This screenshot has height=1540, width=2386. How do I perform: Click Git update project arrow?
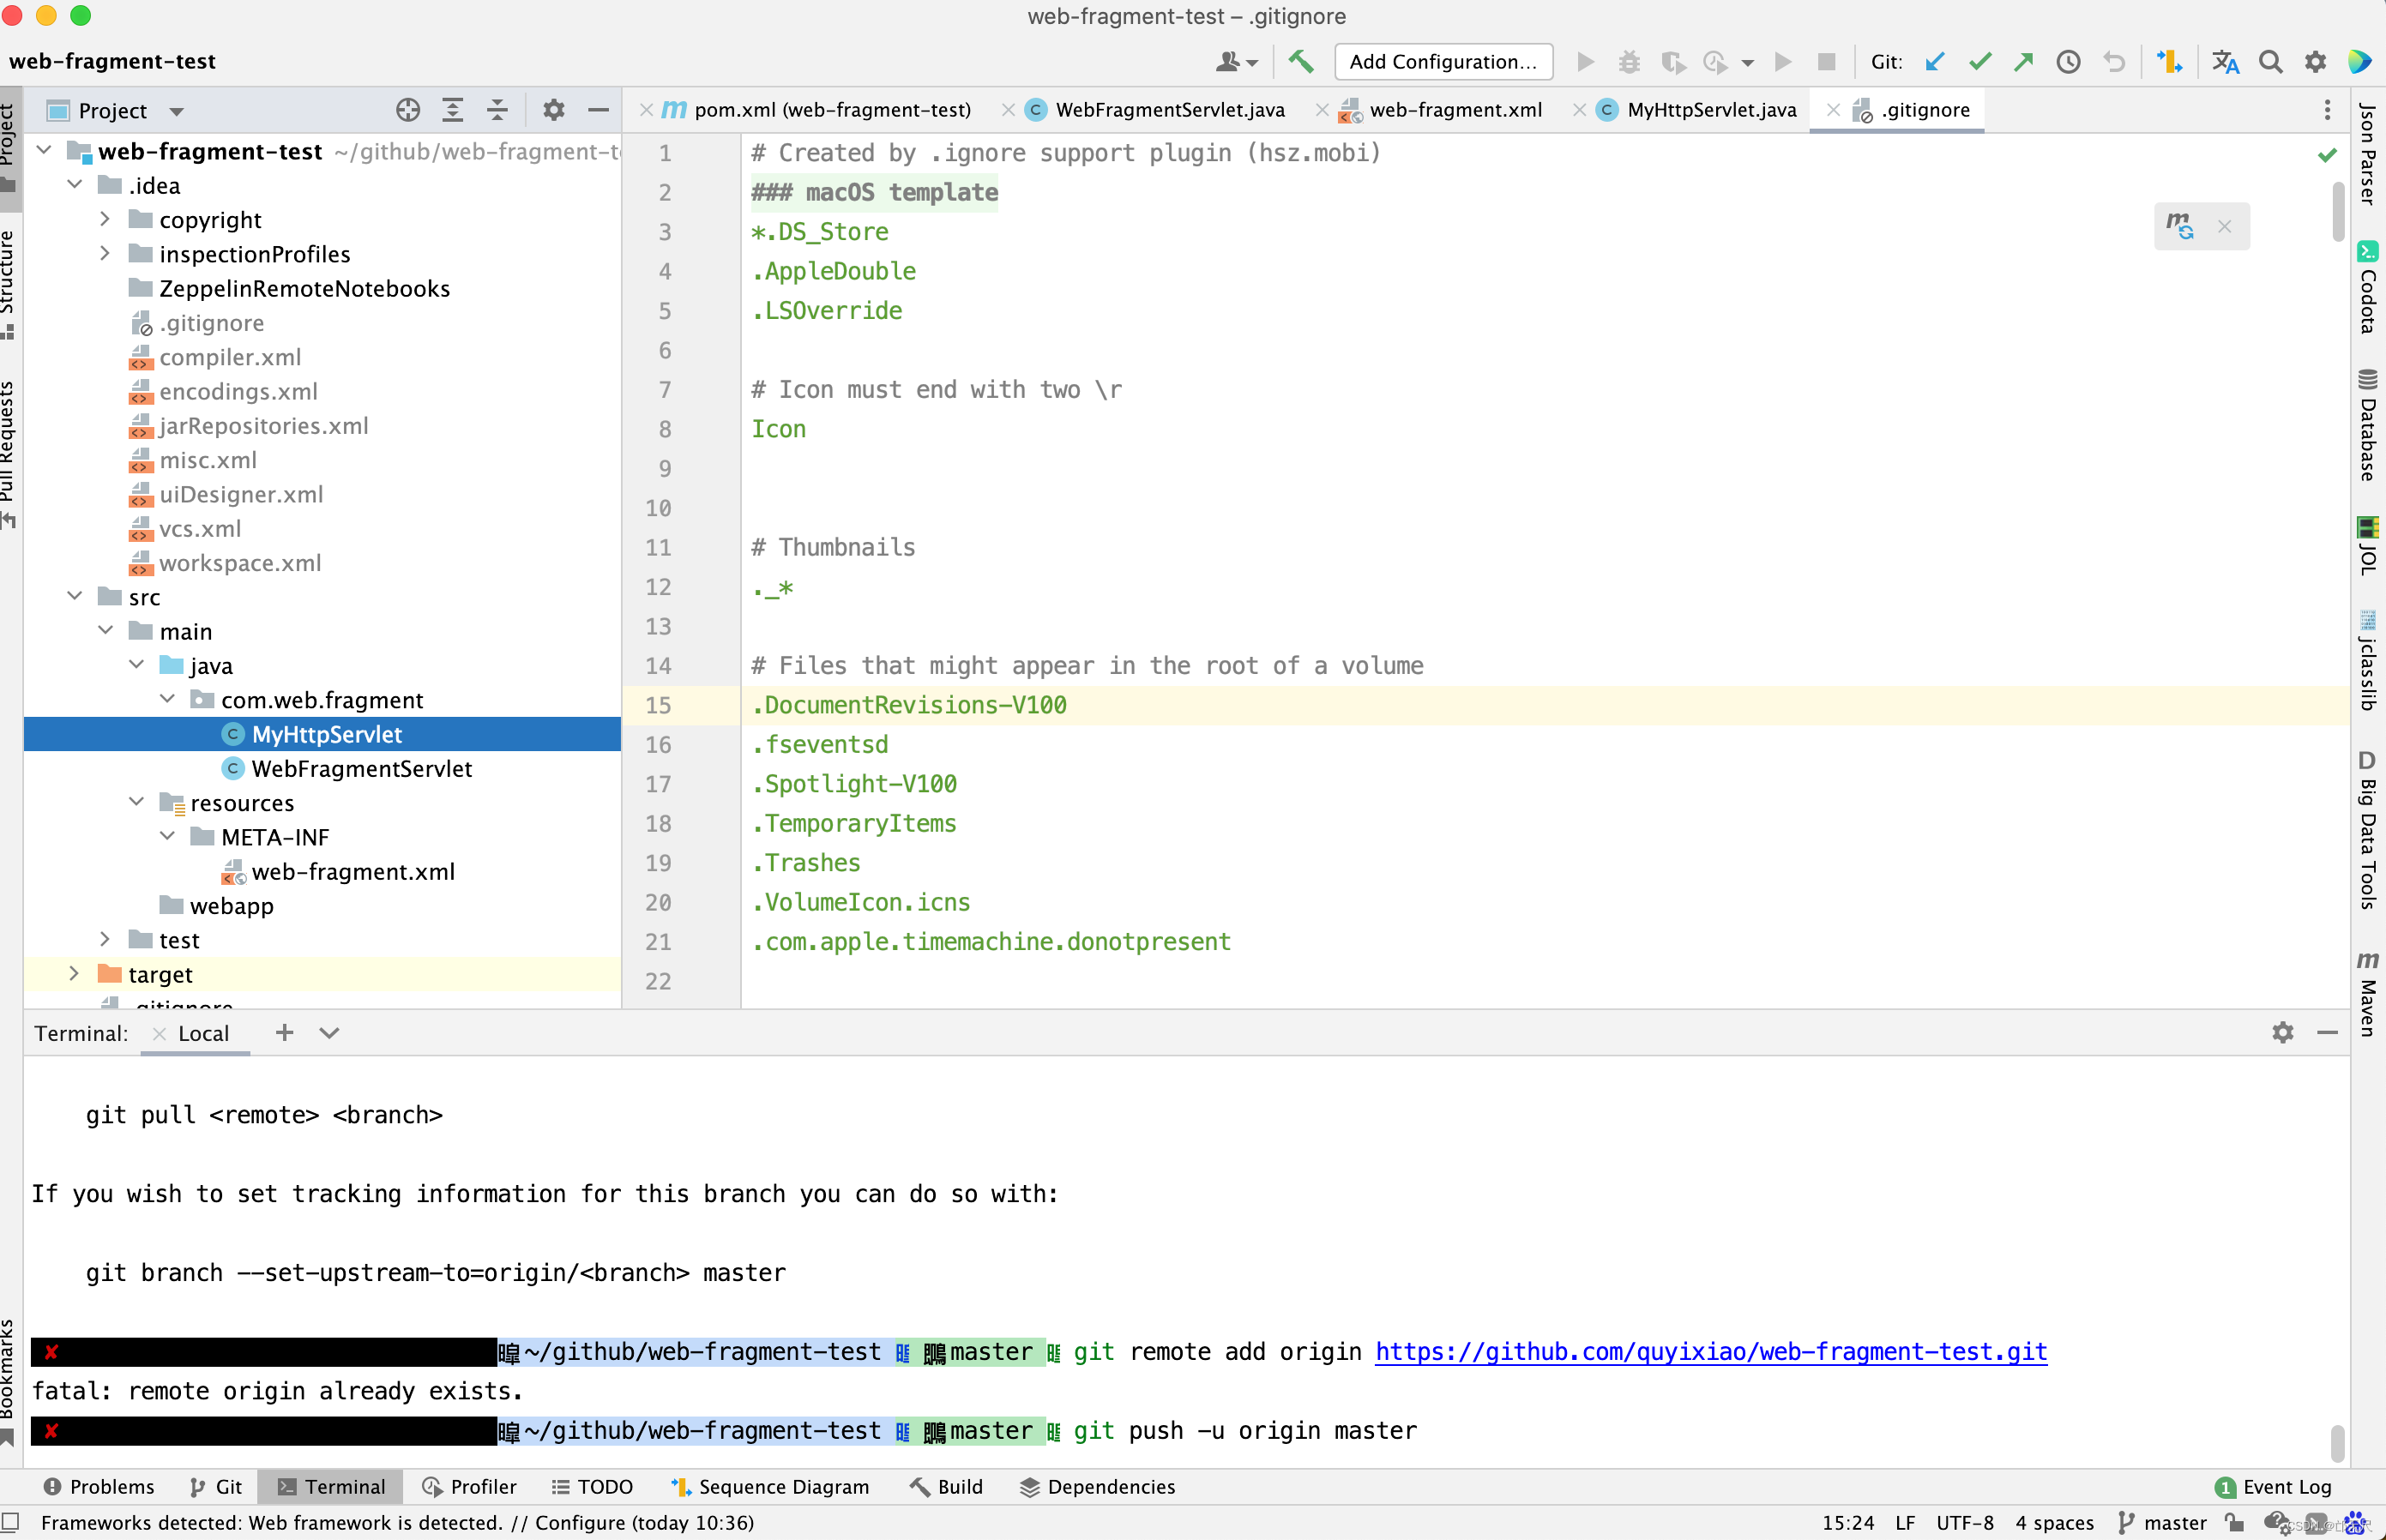(1935, 62)
